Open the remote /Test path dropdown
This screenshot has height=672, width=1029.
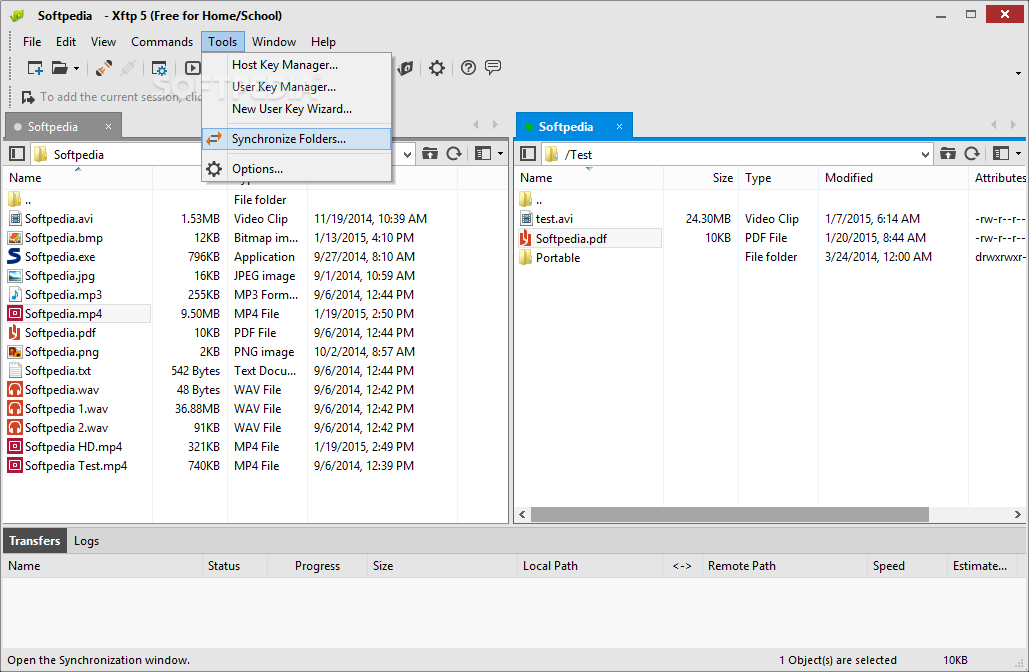coord(925,154)
